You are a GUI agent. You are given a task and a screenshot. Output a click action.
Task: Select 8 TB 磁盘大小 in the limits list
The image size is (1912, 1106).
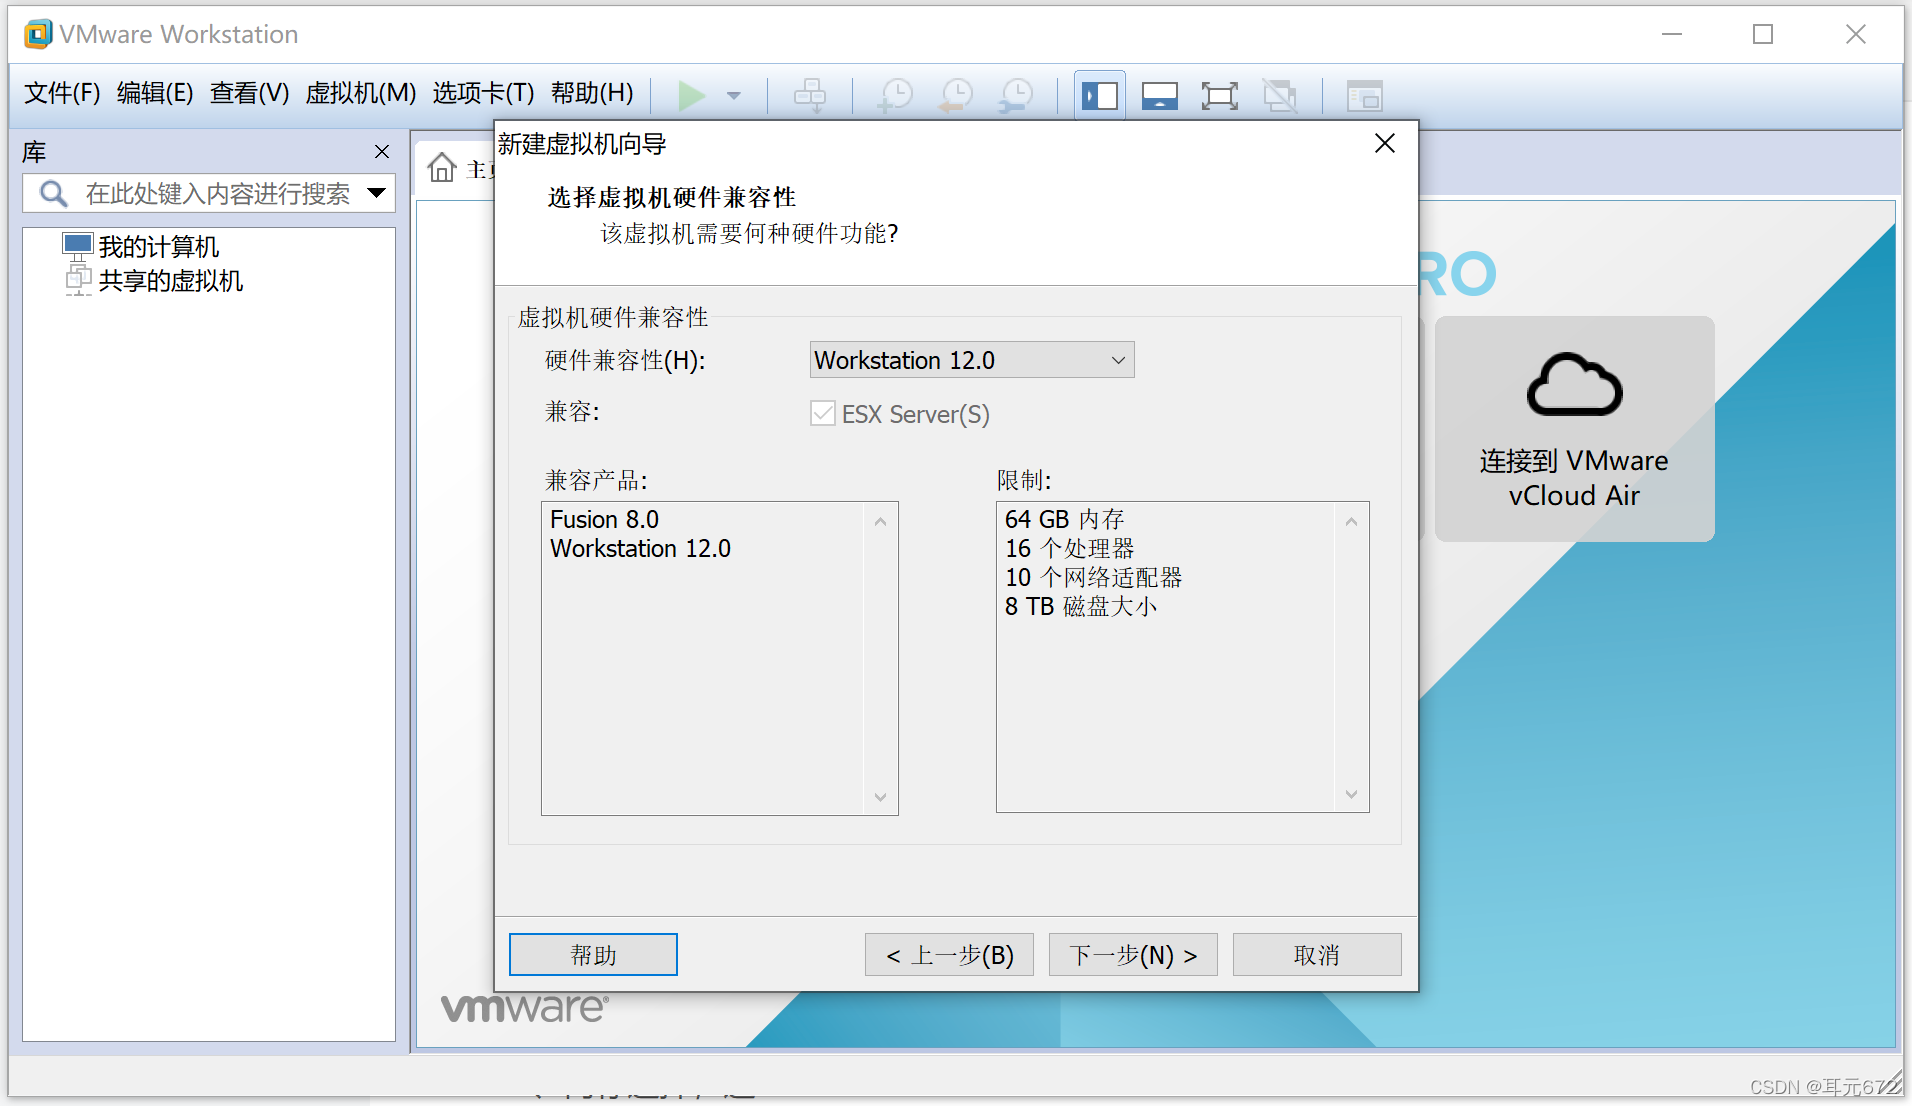pyautogui.click(x=1081, y=606)
